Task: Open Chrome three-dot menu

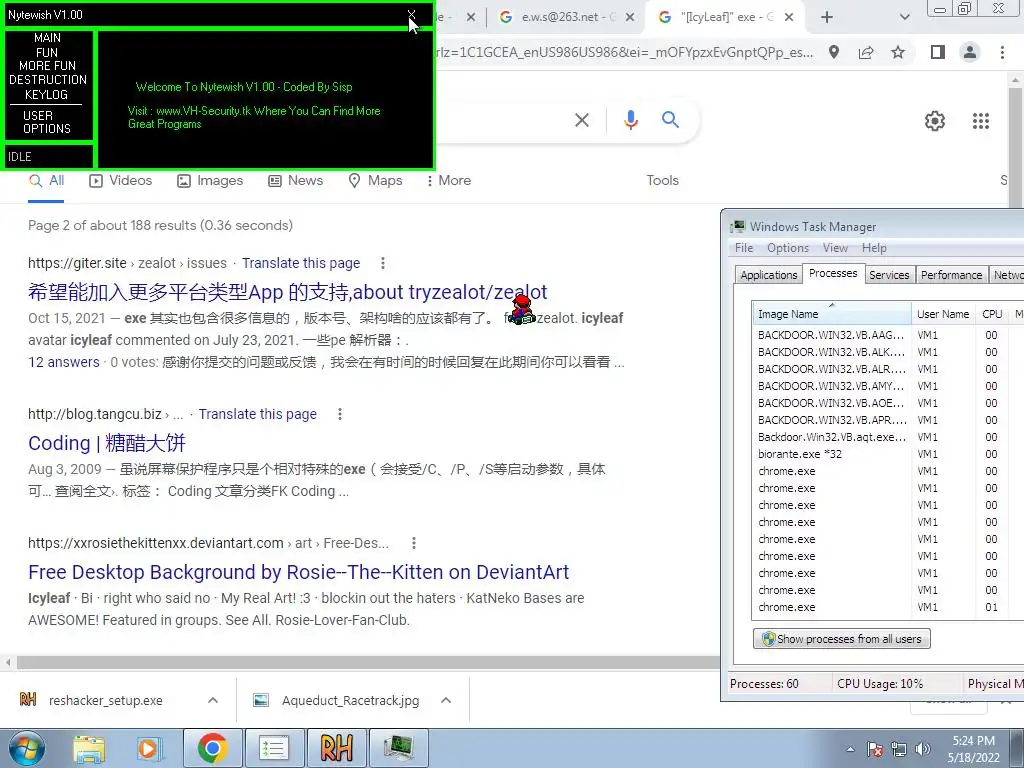Action: click(x=1002, y=52)
